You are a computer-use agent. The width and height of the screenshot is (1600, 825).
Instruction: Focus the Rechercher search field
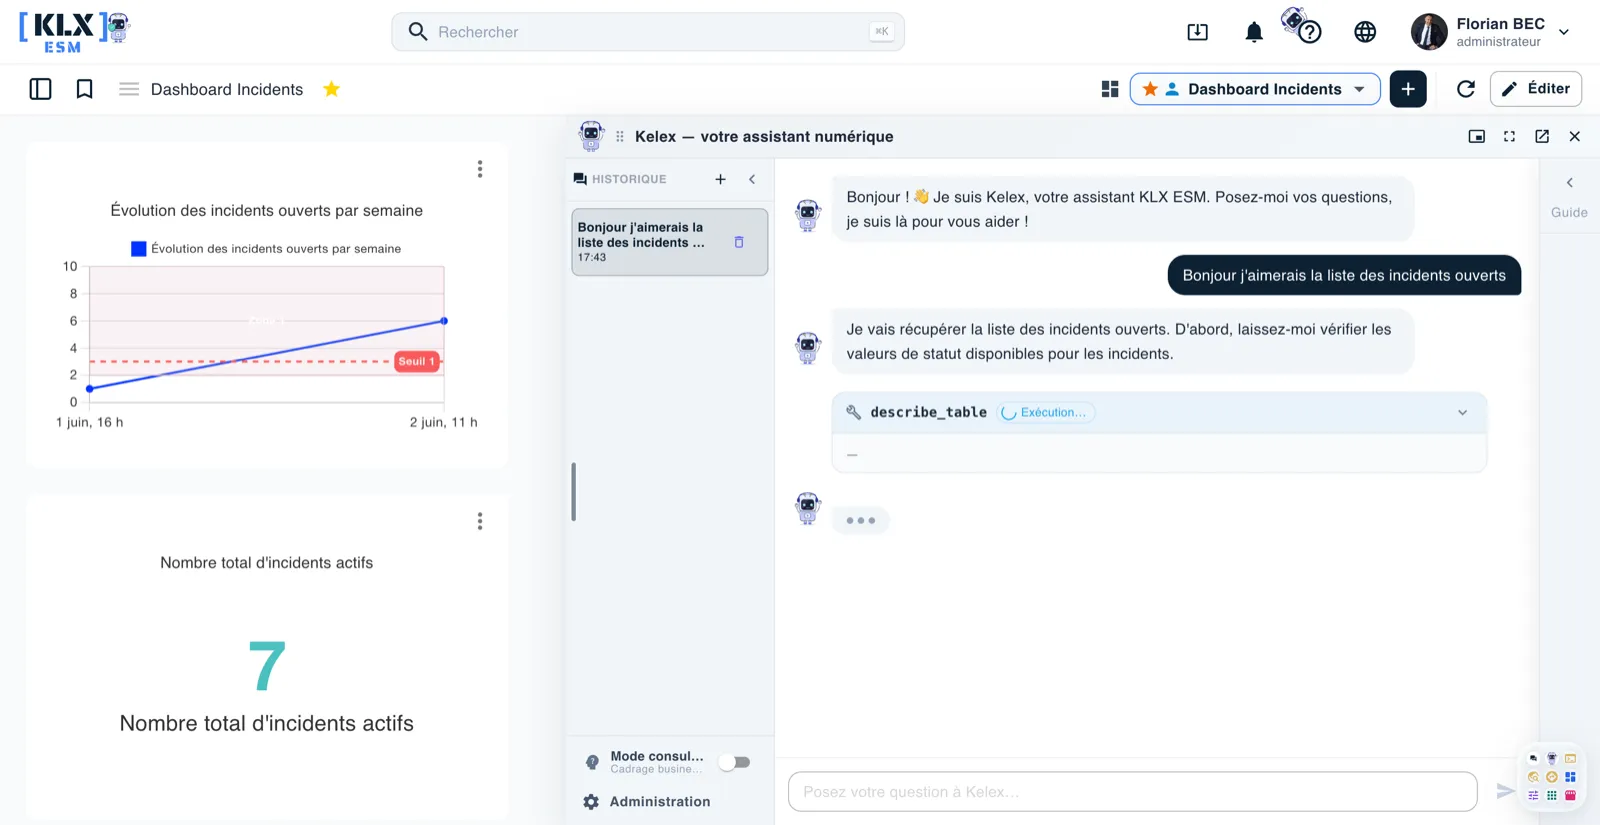(x=648, y=32)
